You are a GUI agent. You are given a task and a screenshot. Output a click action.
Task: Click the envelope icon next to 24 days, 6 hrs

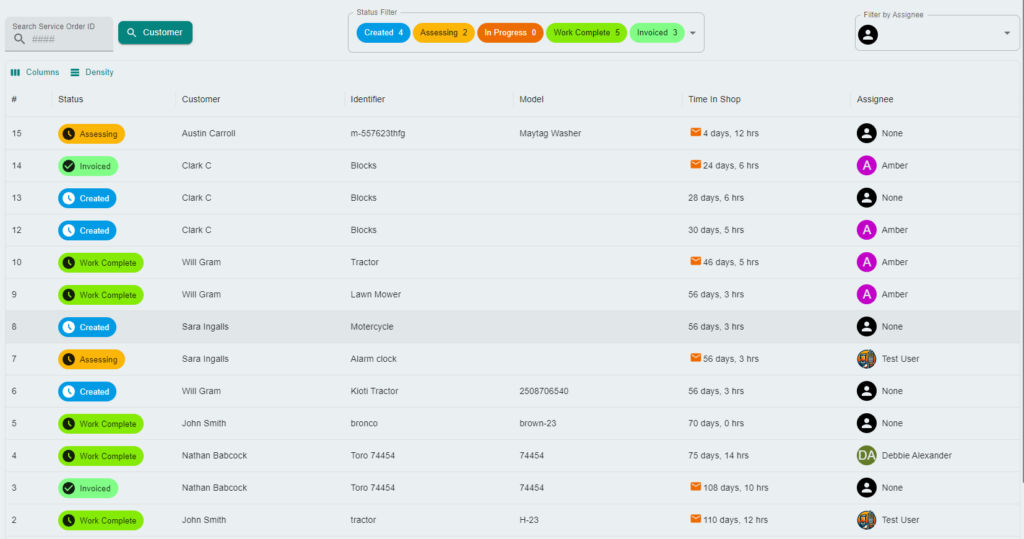click(696, 165)
